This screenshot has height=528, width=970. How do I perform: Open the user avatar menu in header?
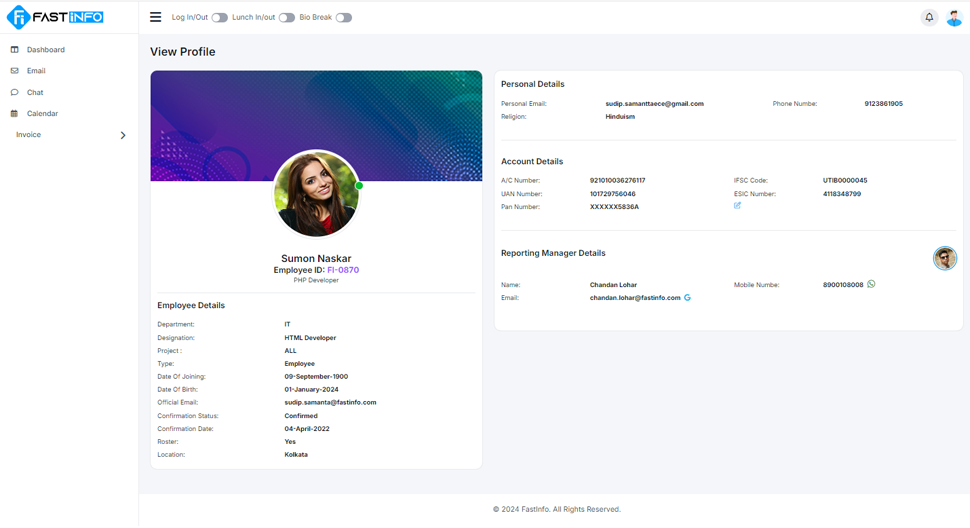[x=954, y=17]
